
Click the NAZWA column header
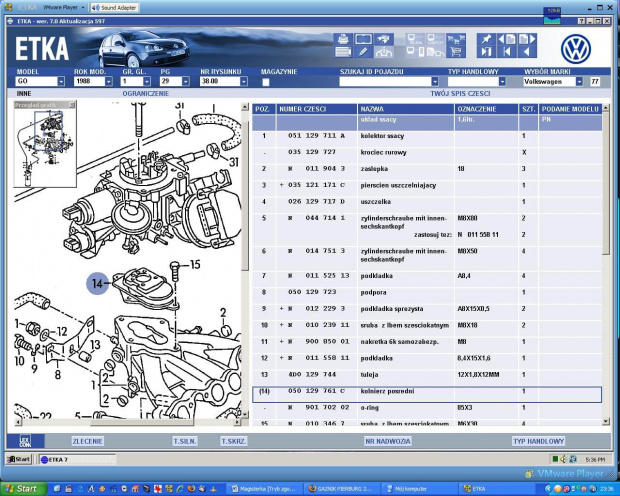click(x=406, y=109)
